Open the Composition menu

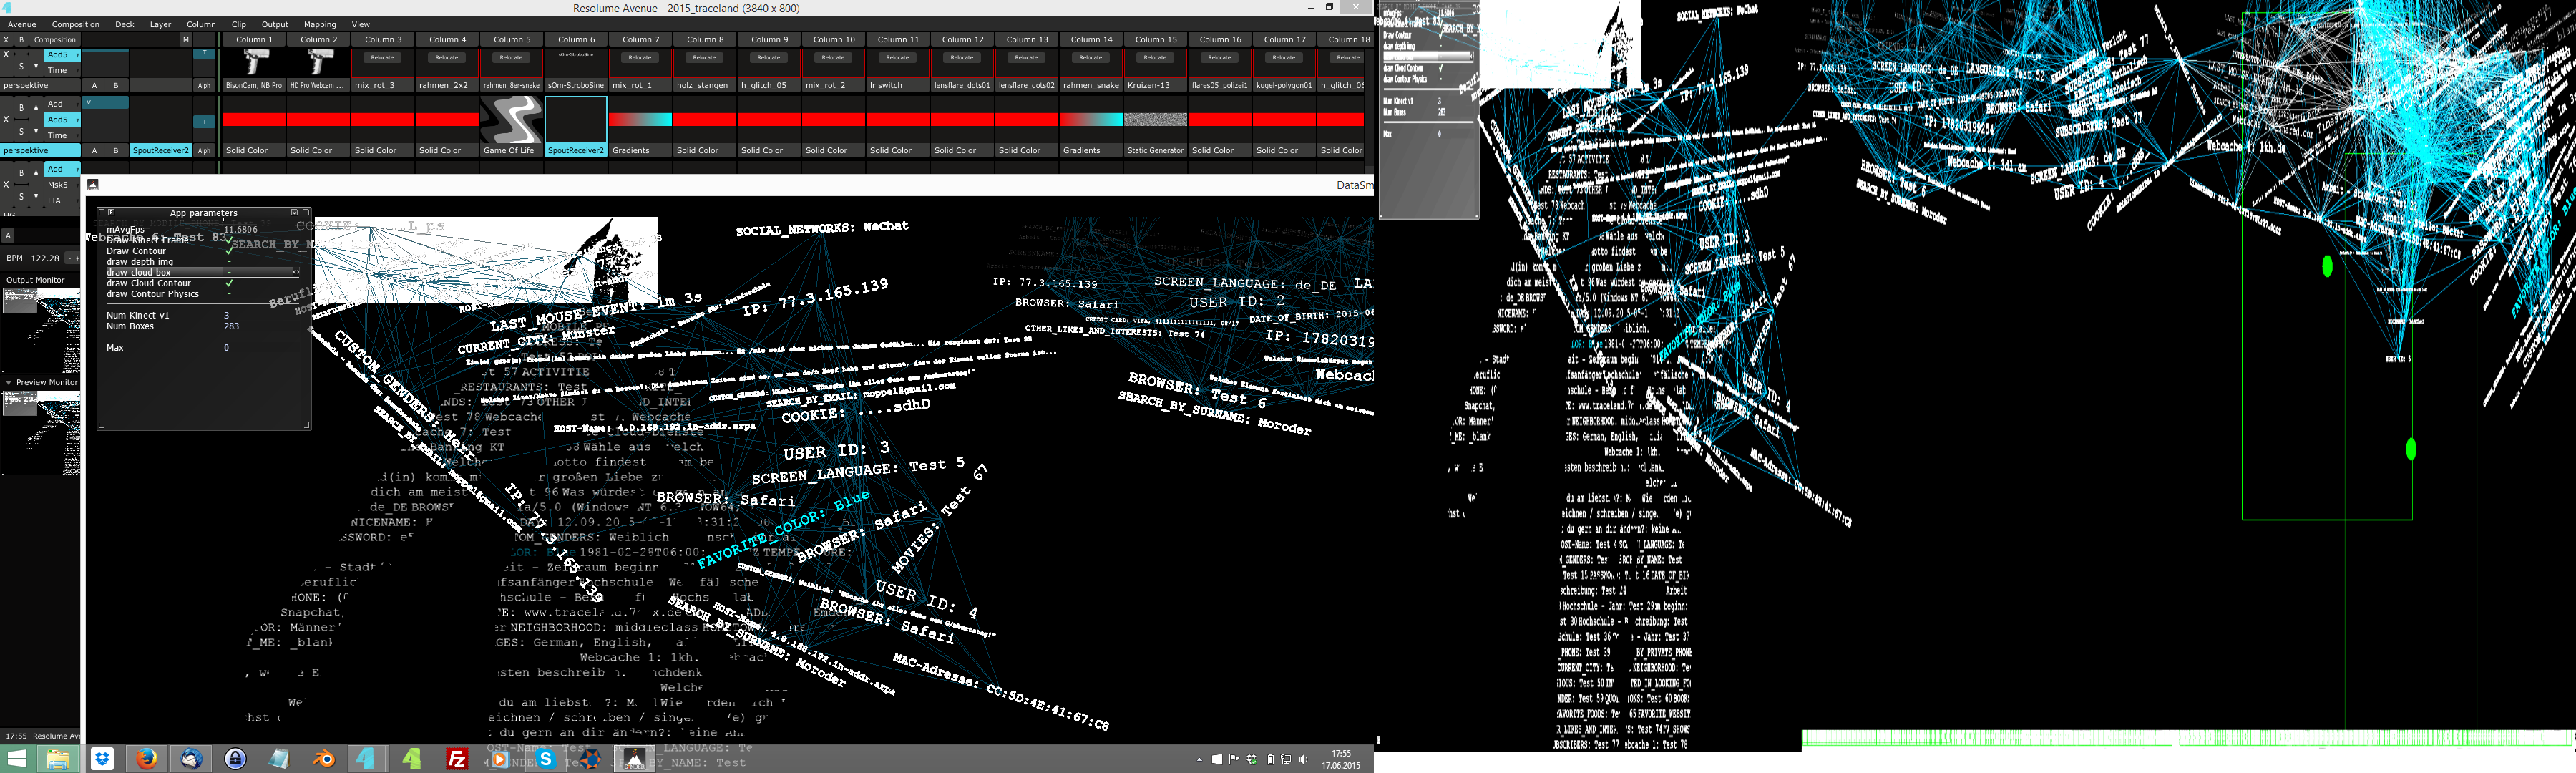(75, 24)
